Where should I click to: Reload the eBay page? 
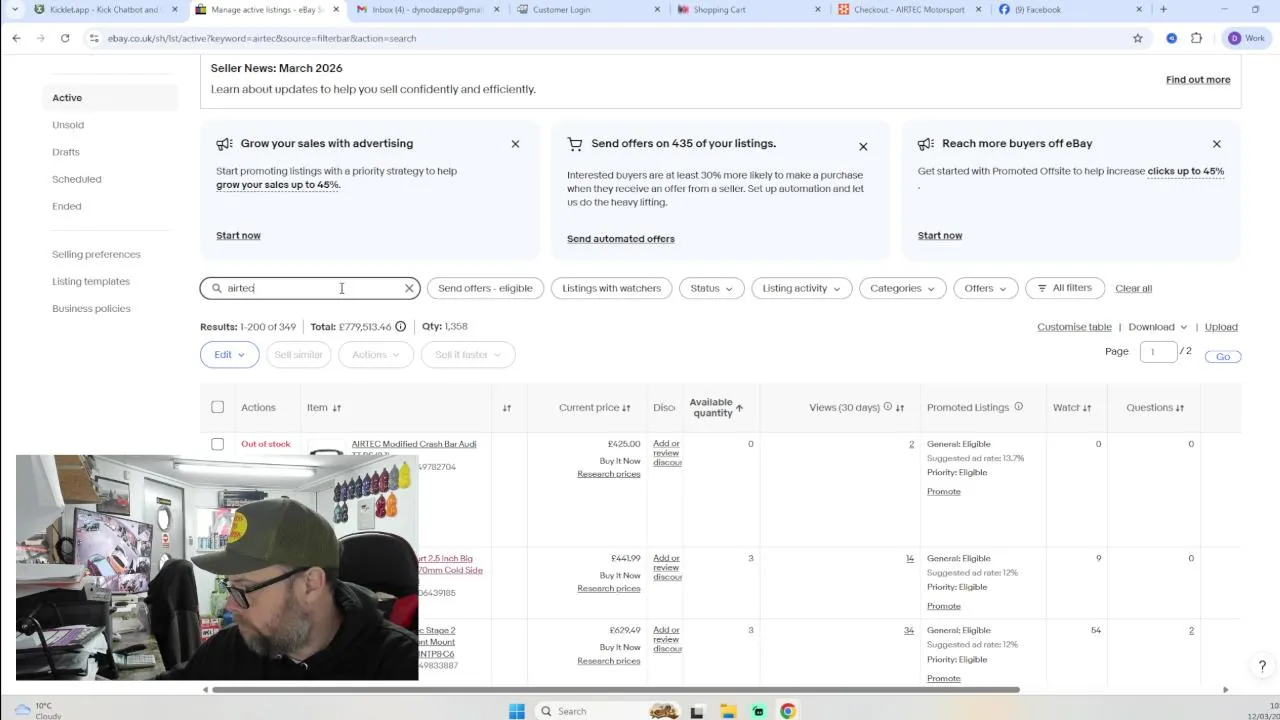click(65, 38)
